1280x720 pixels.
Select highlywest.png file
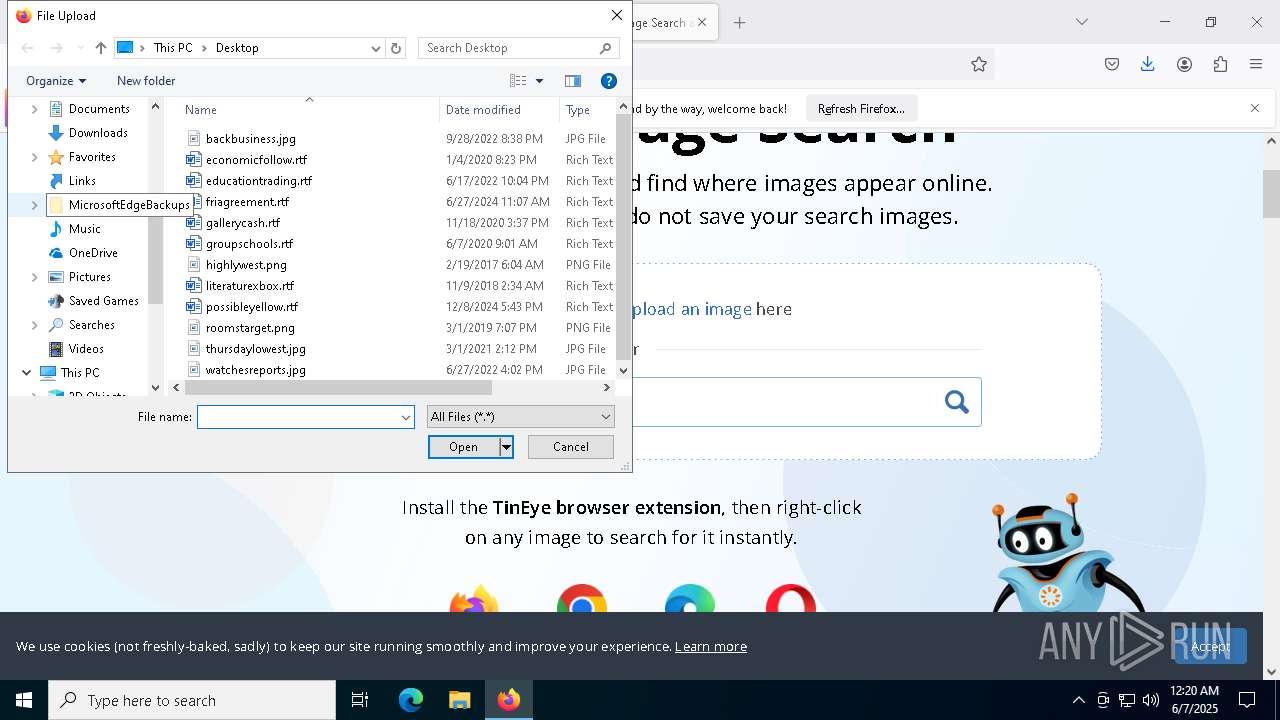click(246, 265)
